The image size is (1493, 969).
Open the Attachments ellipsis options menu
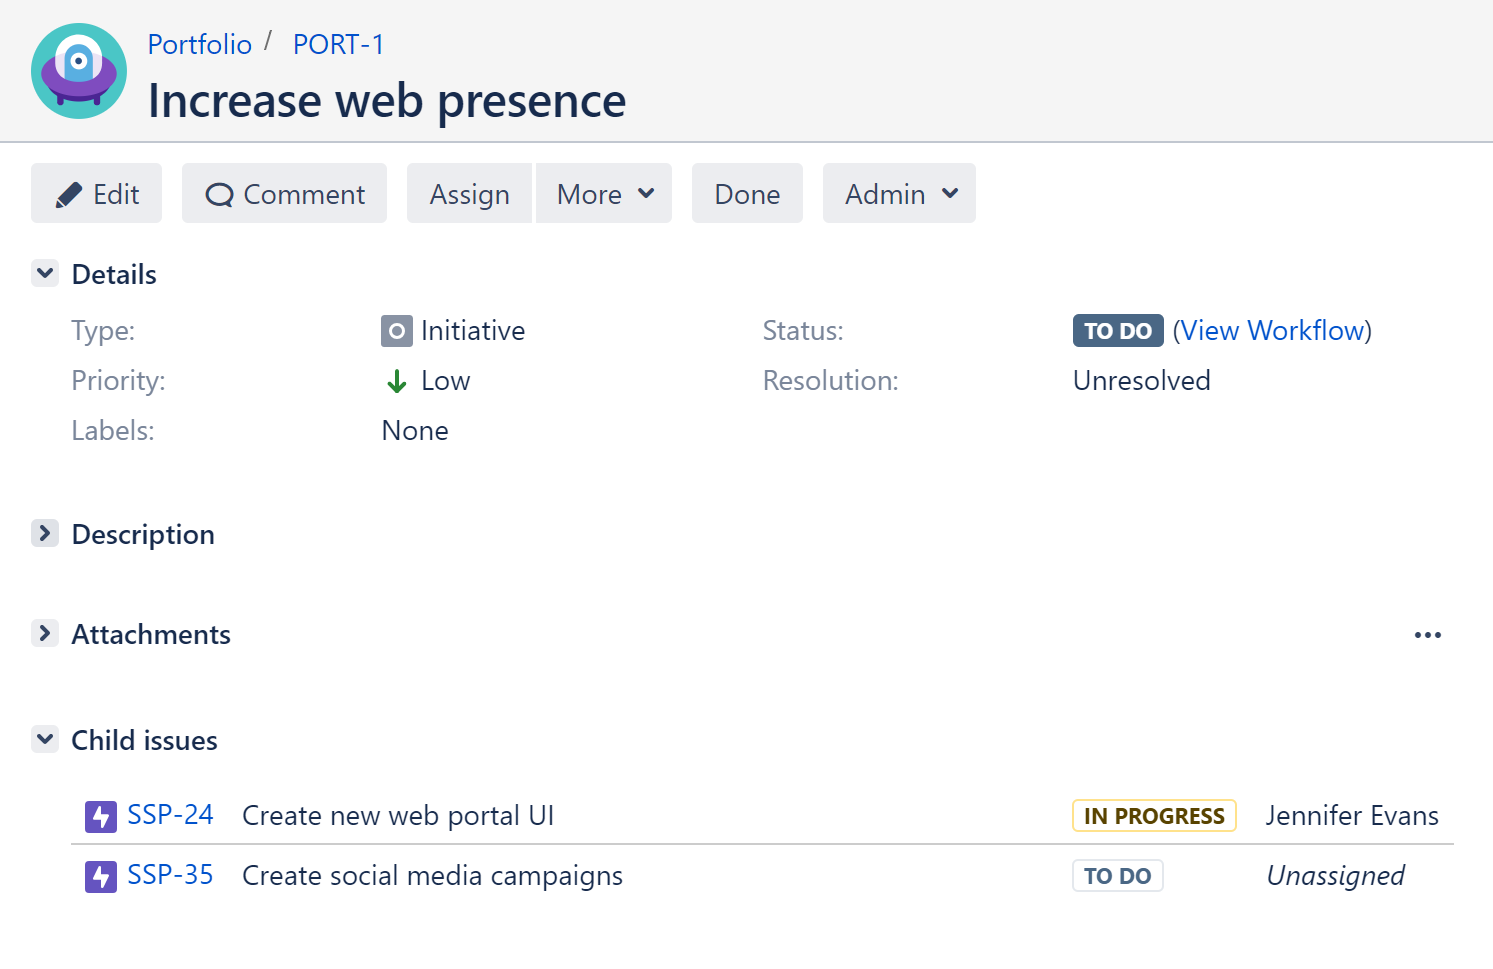[1427, 635]
